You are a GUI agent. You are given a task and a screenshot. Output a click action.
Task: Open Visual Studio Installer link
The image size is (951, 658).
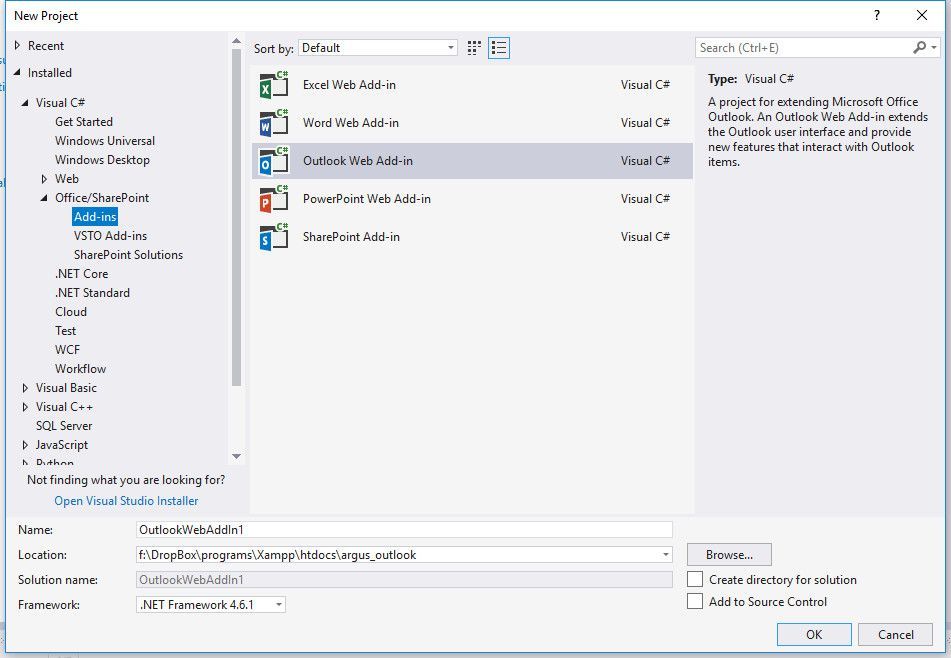pyautogui.click(x=126, y=501)
